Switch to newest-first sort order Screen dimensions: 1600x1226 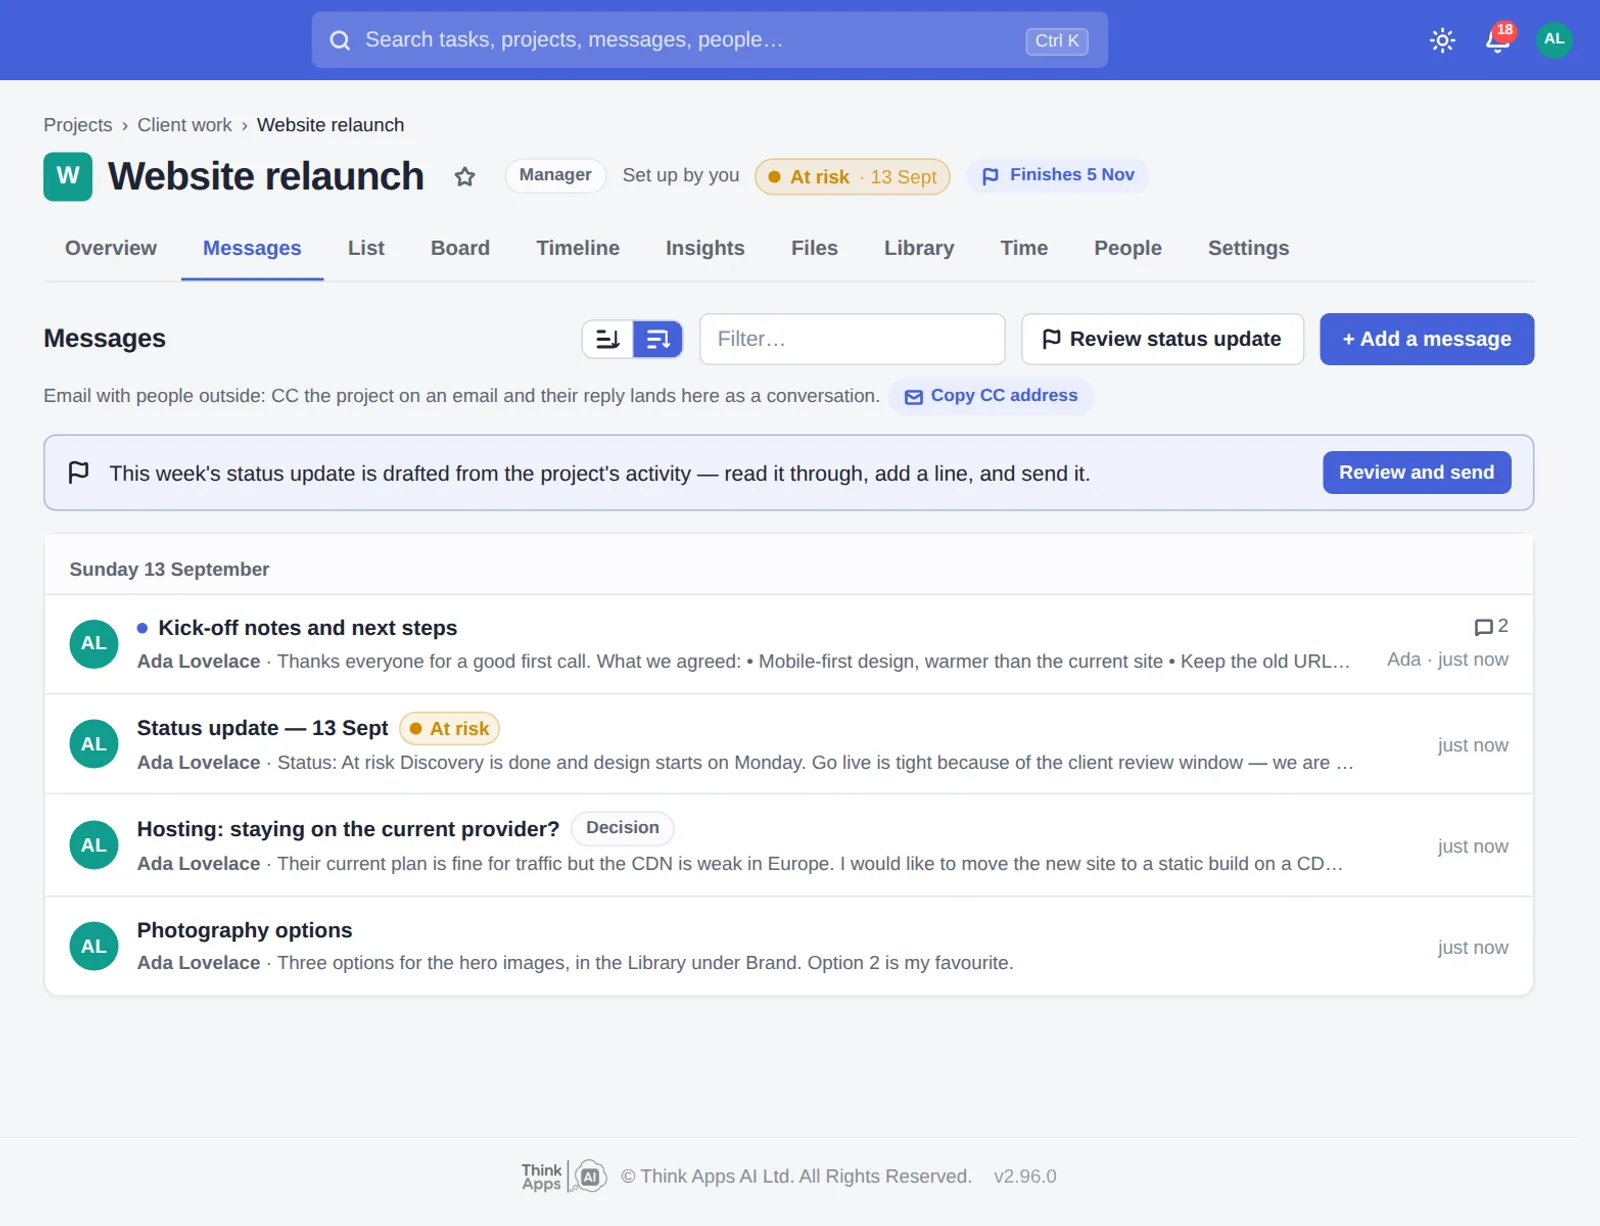(x=658, y=339)
